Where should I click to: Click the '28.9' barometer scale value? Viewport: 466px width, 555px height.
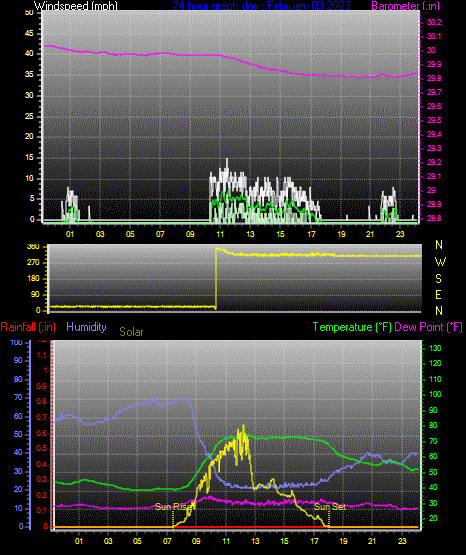[x=434, y=204]
